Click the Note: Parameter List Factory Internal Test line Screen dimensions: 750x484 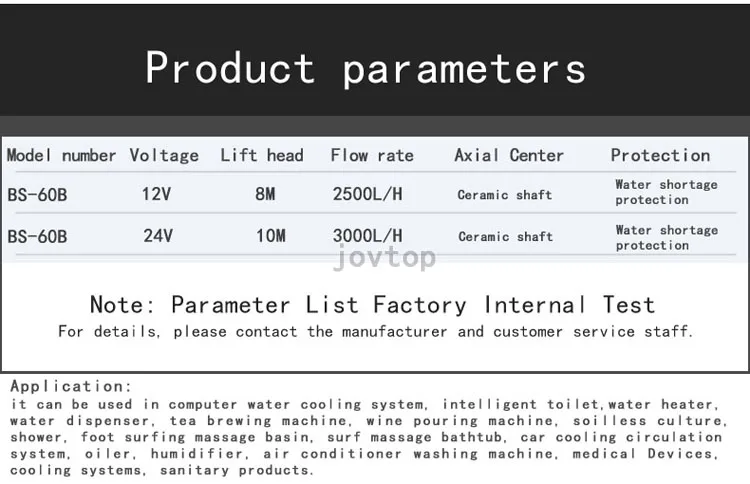[x=373, y=305]
